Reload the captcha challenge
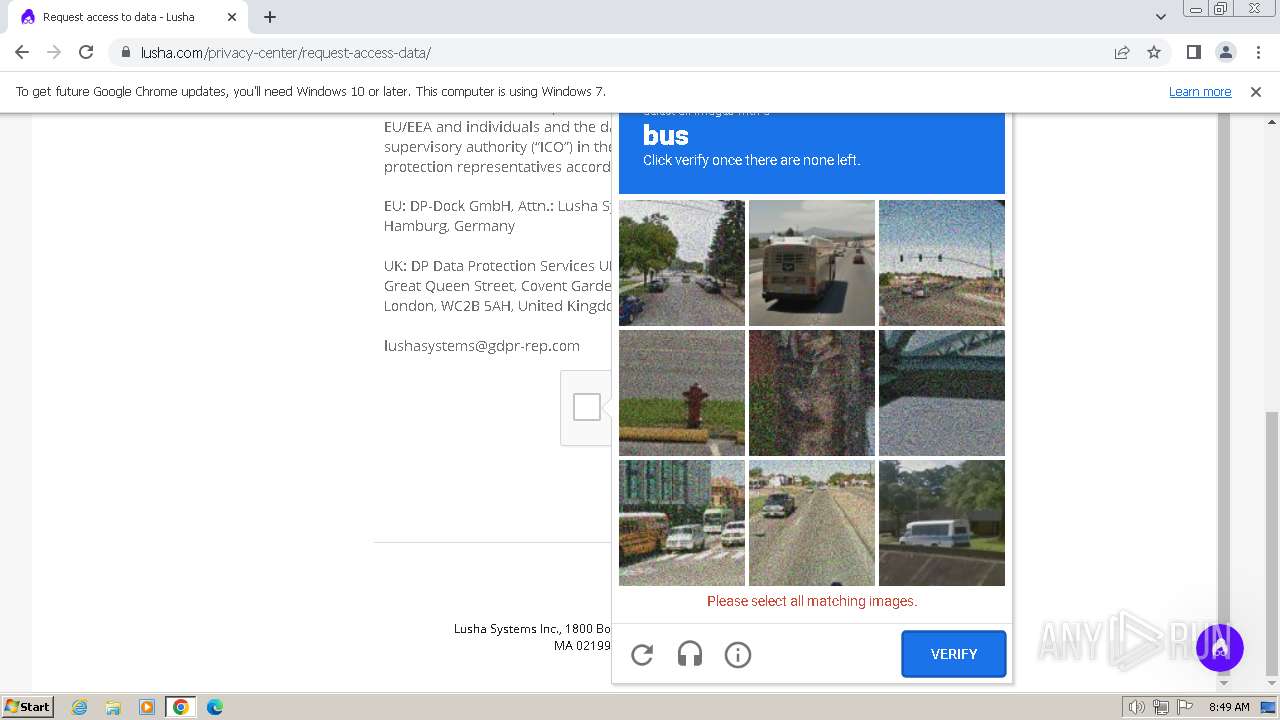This screenshot has height=720, width=1280. [642, 655]
